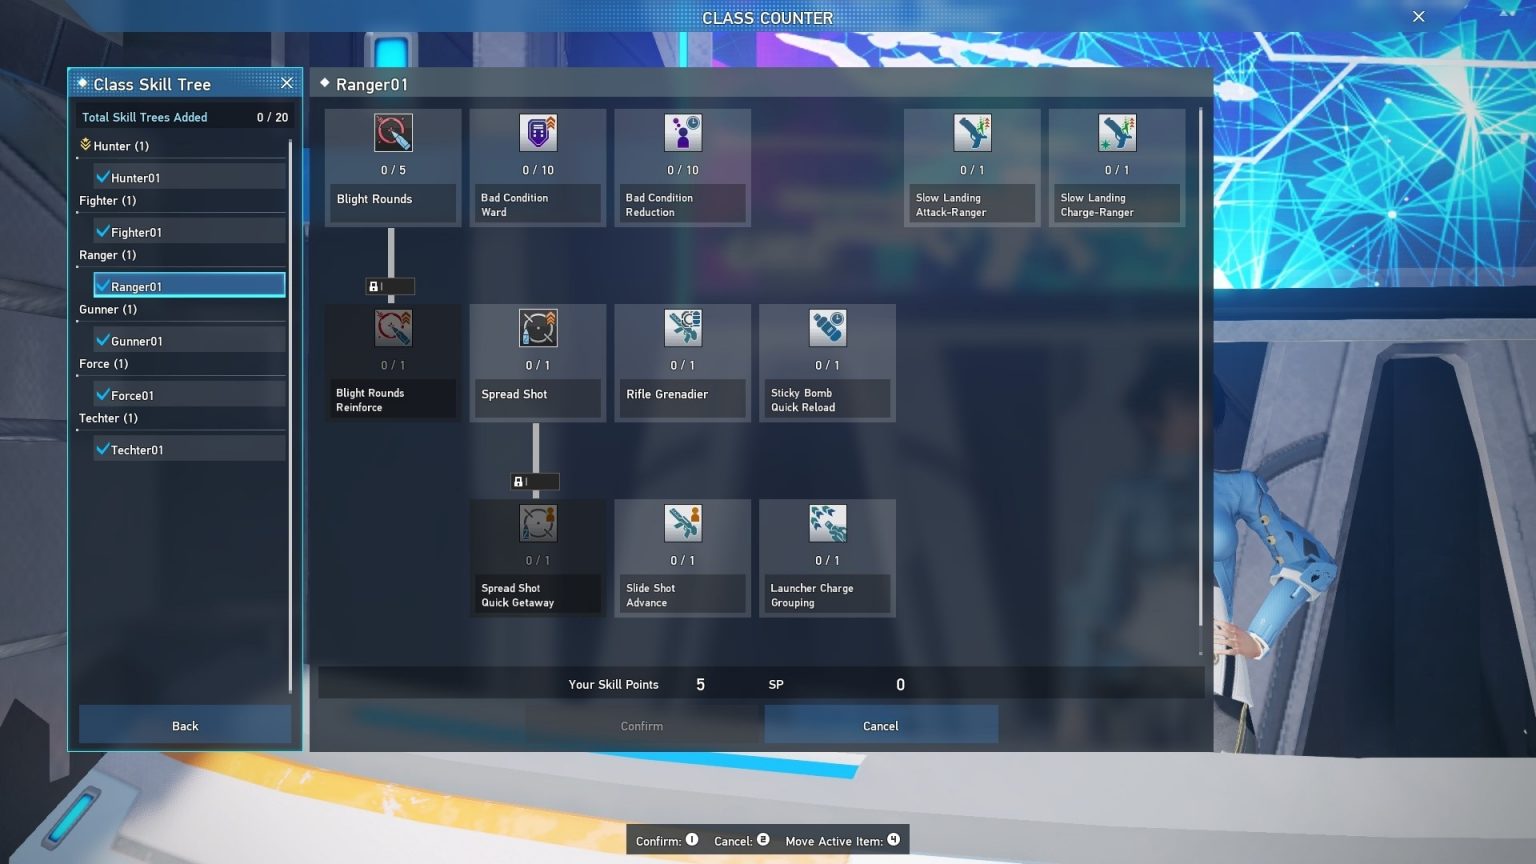Click the Rifle Grenadier skill icon
This screenshot has height=864, width=1536.
coord(683,328)
